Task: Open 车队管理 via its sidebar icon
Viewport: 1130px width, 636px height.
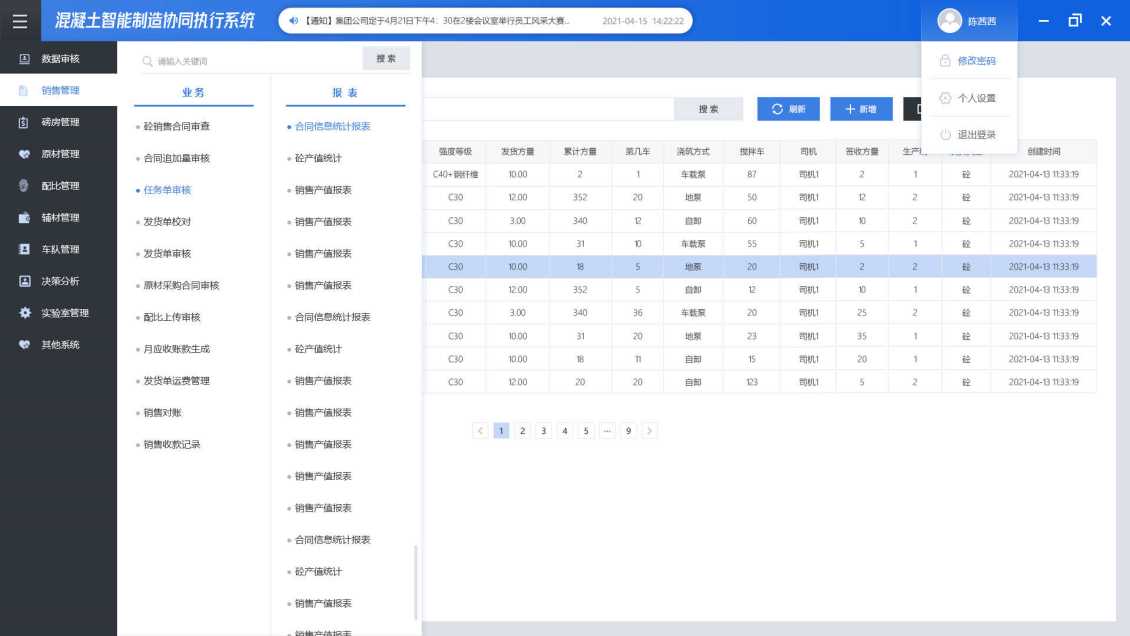Action: (25, 249)
